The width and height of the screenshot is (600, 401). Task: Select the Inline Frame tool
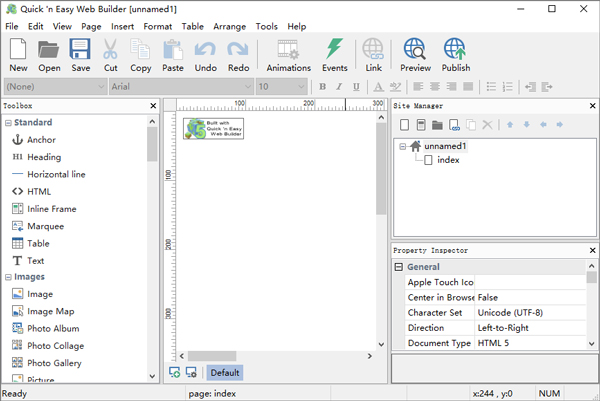tap(44, 209)
